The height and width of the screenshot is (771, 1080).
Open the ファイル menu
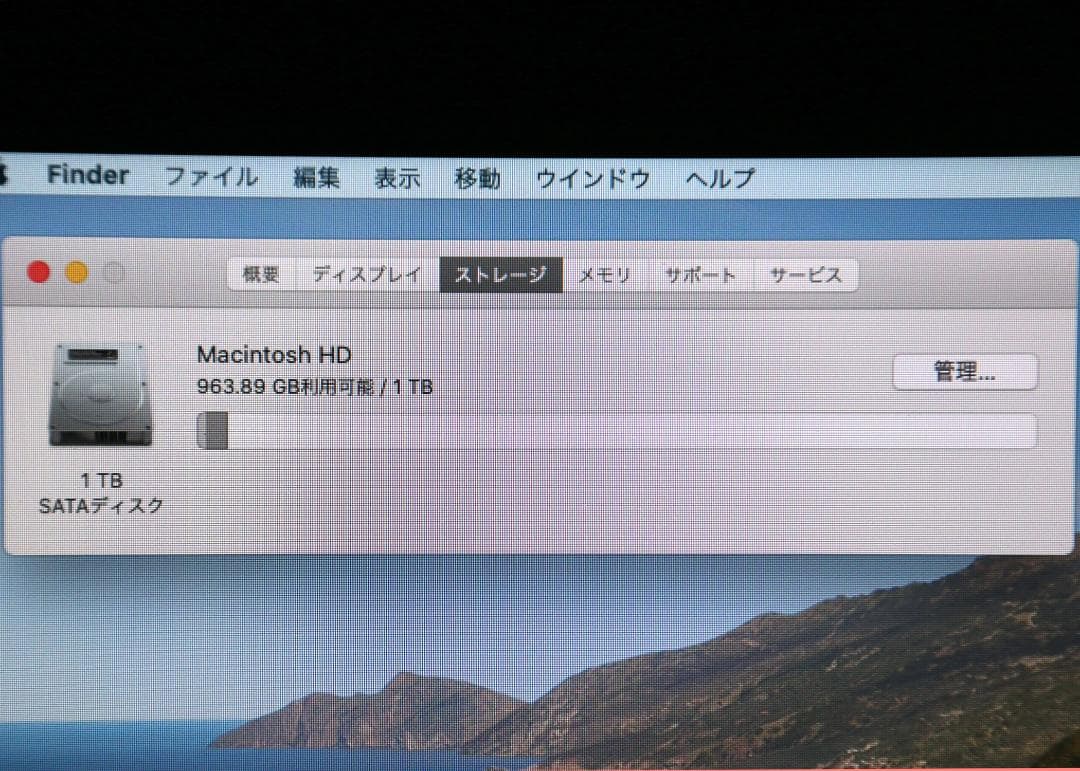pyautogui.click(x=211, y=177)
